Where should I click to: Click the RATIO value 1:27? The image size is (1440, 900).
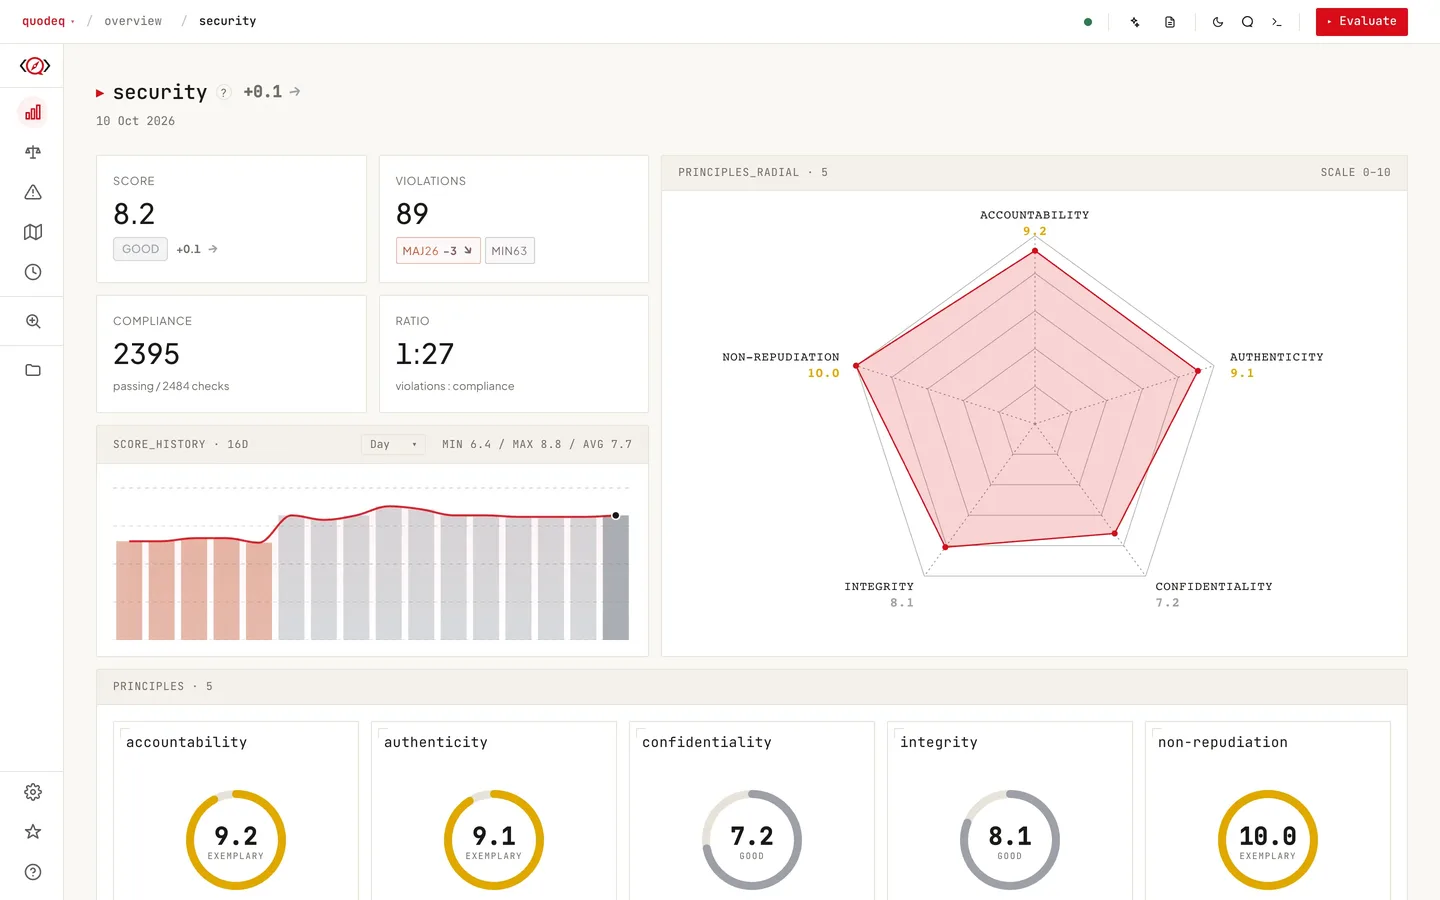425,354
